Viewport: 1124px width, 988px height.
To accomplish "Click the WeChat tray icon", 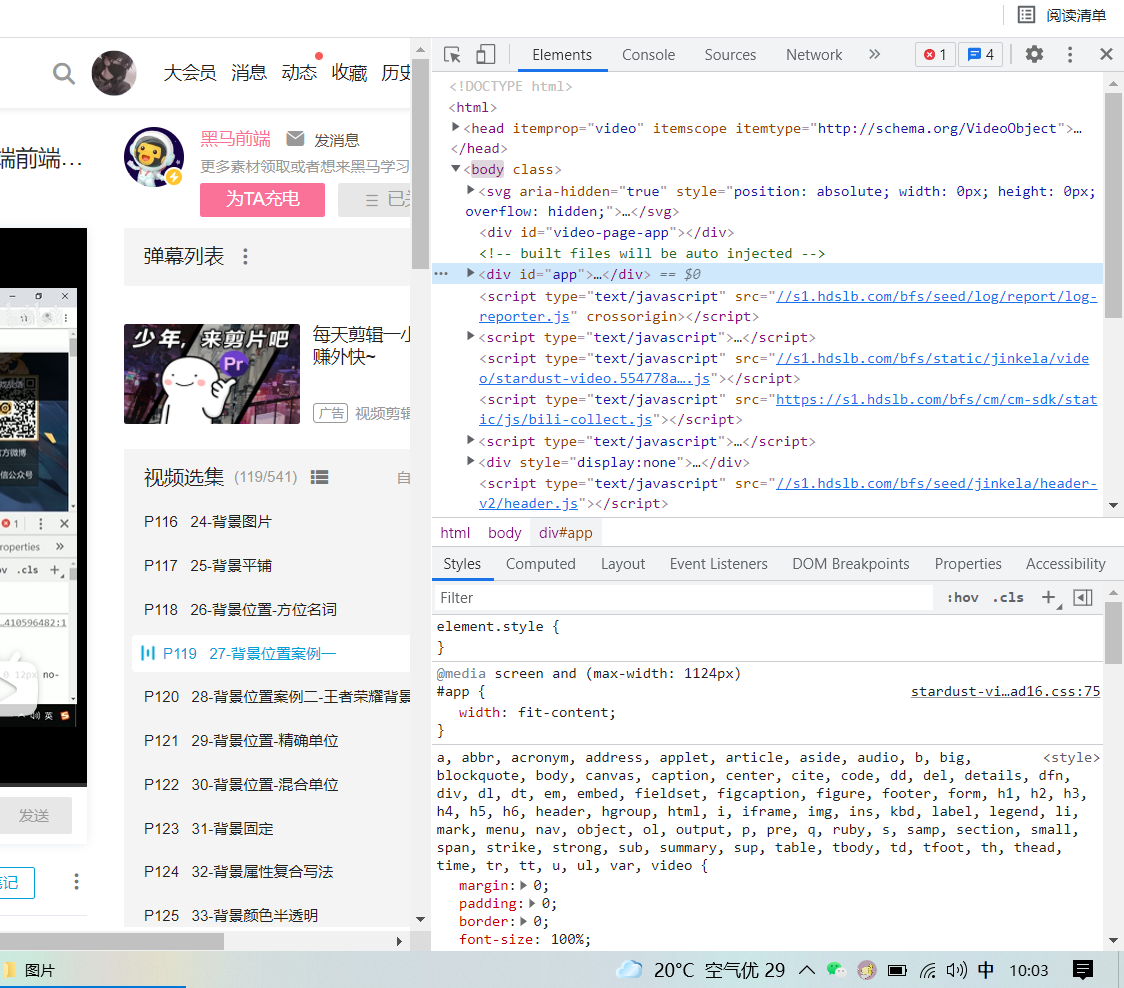I will point(836,970).
